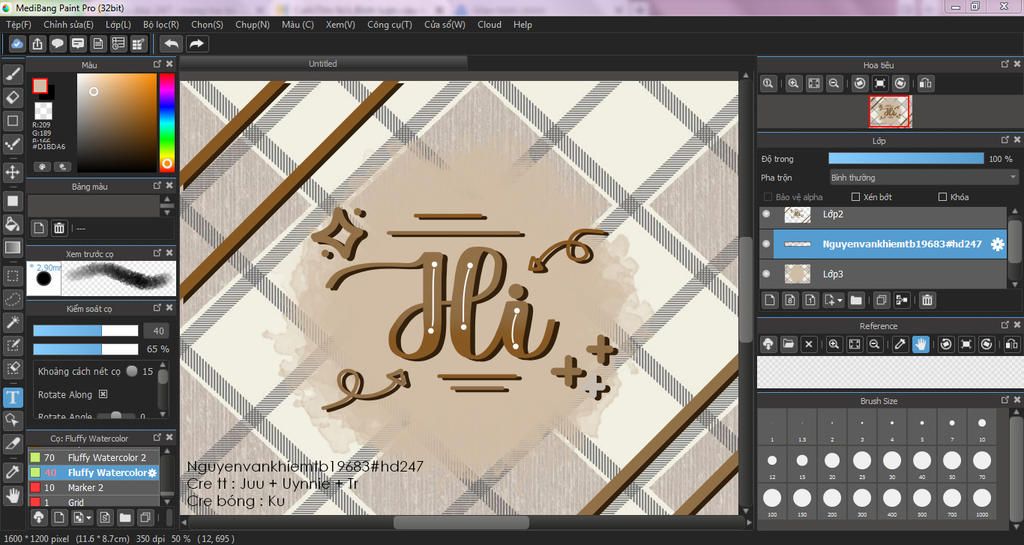Select the Move tool

pyautogui.click(x=12, y=173)
